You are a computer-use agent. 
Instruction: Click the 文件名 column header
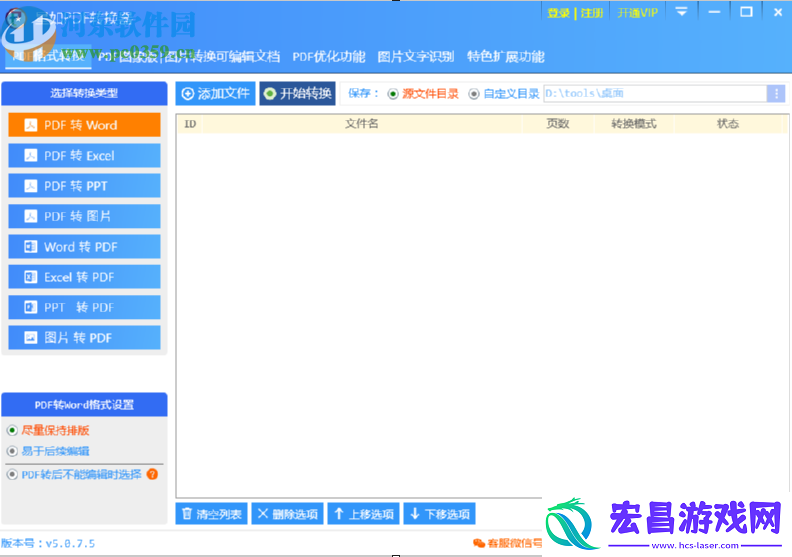(x=362, y=124)
